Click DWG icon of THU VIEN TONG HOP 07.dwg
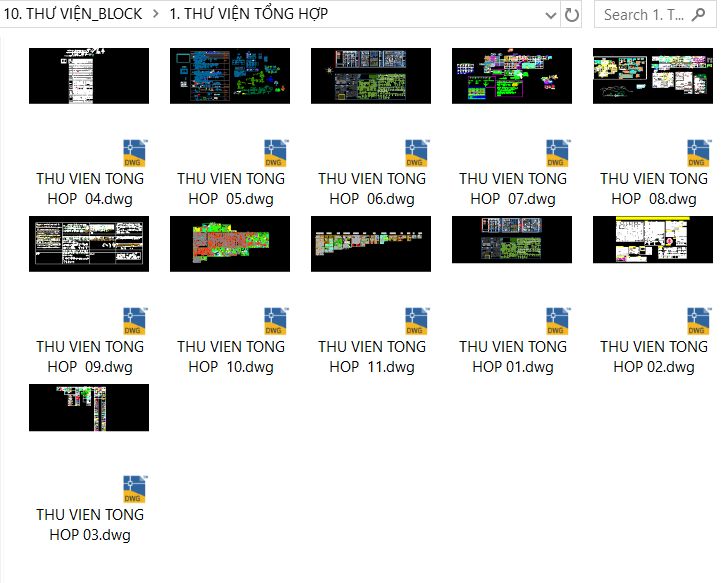721x583 pixels. pos(558,153)
